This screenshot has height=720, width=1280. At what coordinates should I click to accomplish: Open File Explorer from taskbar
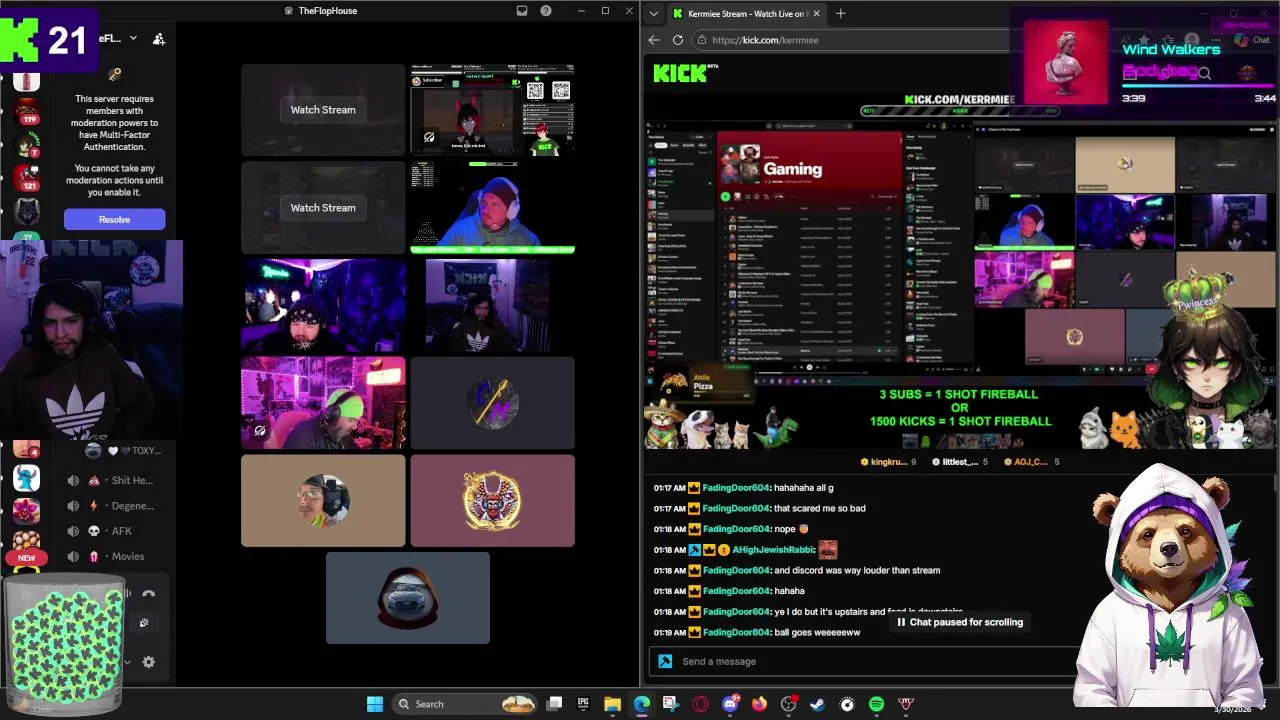[613, 704]
